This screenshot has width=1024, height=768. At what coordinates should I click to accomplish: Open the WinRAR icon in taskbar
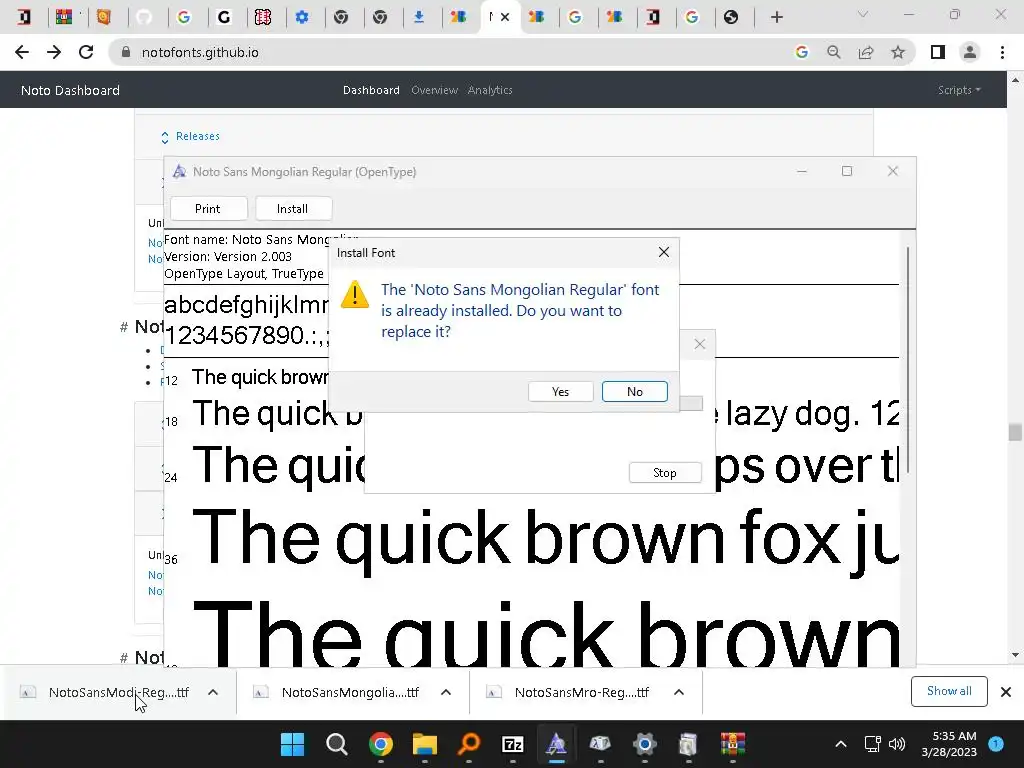click(733, 744)
